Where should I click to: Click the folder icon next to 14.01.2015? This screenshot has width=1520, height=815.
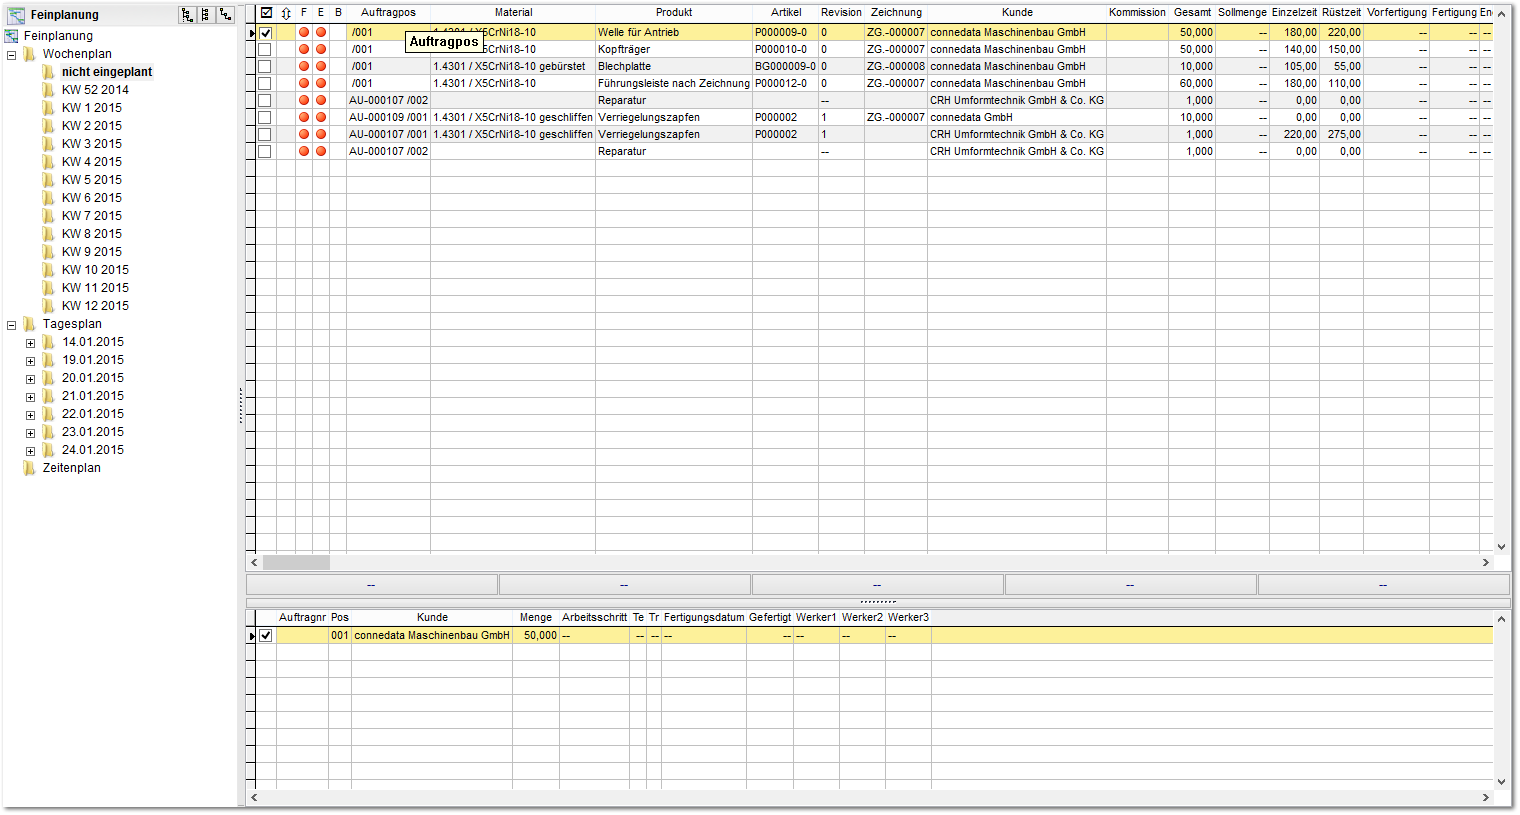[49, 342]
